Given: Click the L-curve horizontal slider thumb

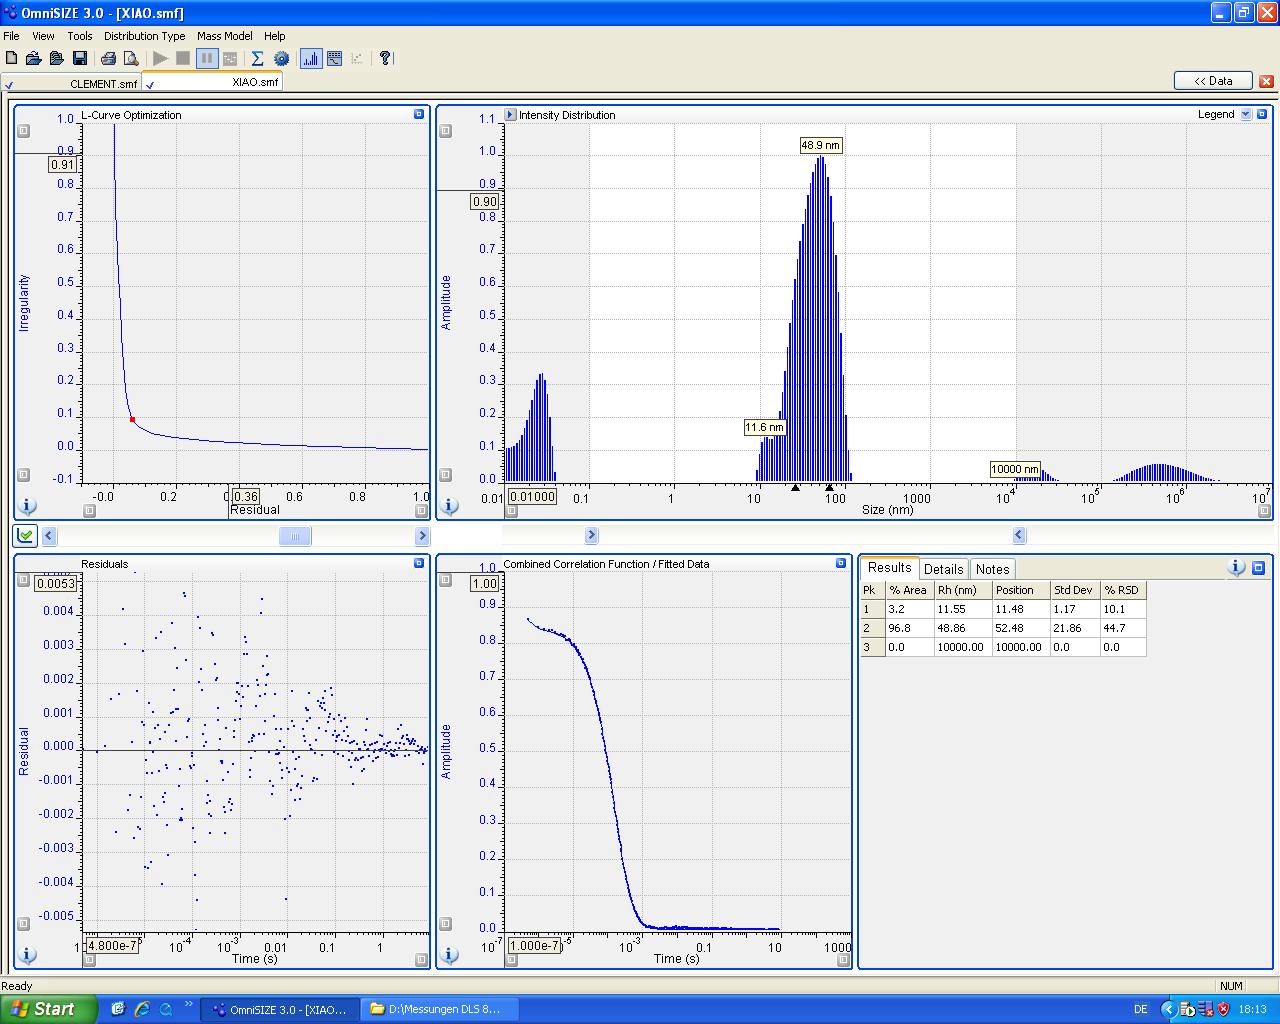Looking at the screenshot, I should pyautogui.click(x=295, y=536).
